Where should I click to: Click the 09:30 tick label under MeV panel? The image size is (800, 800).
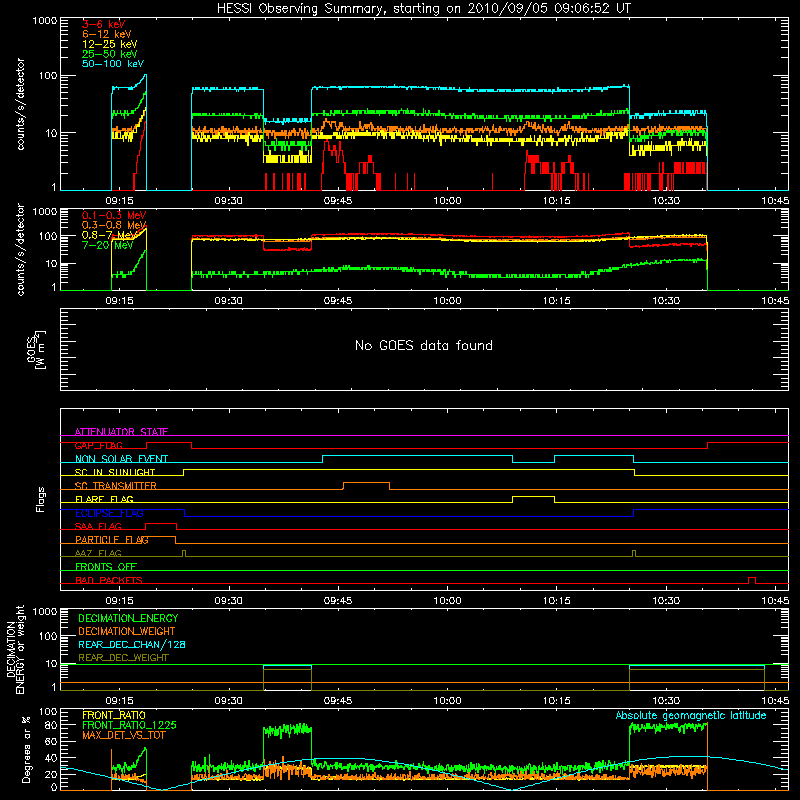click(x=228, y=301)
